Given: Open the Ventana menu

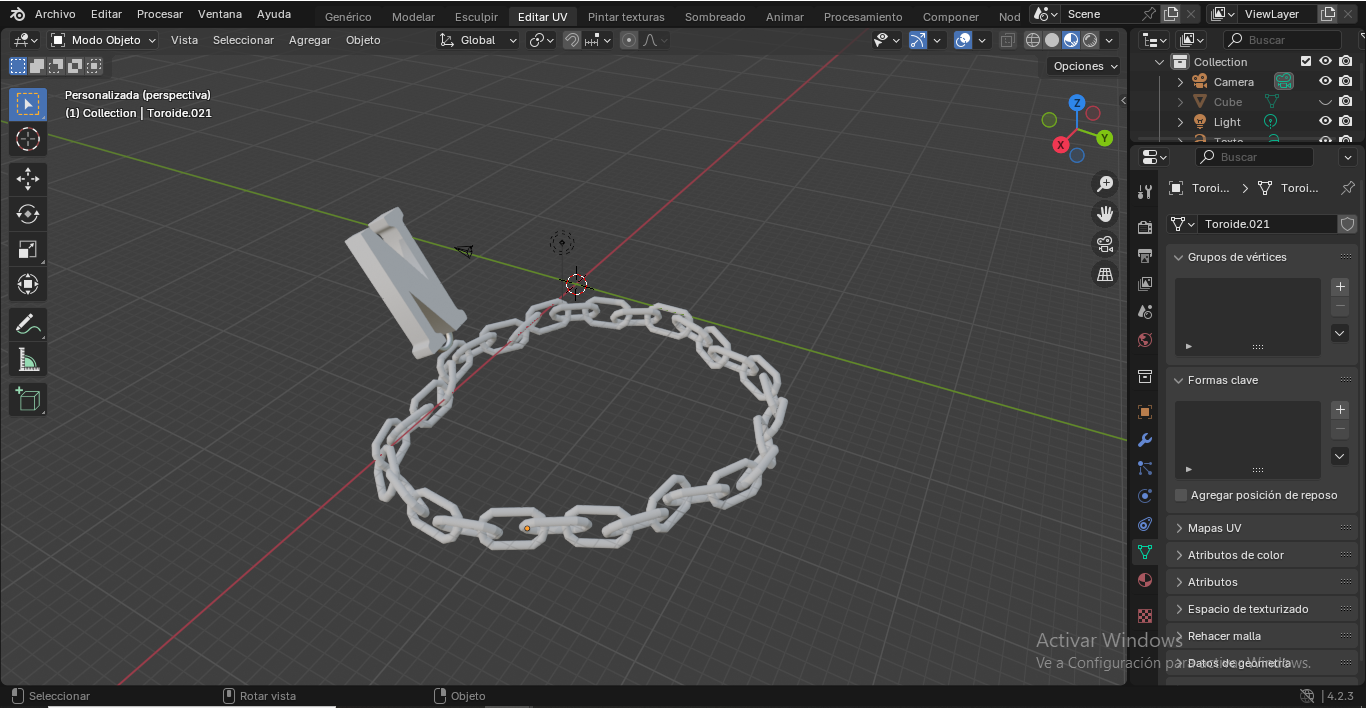Looking at the screenshot, I should tap(220, 14).
